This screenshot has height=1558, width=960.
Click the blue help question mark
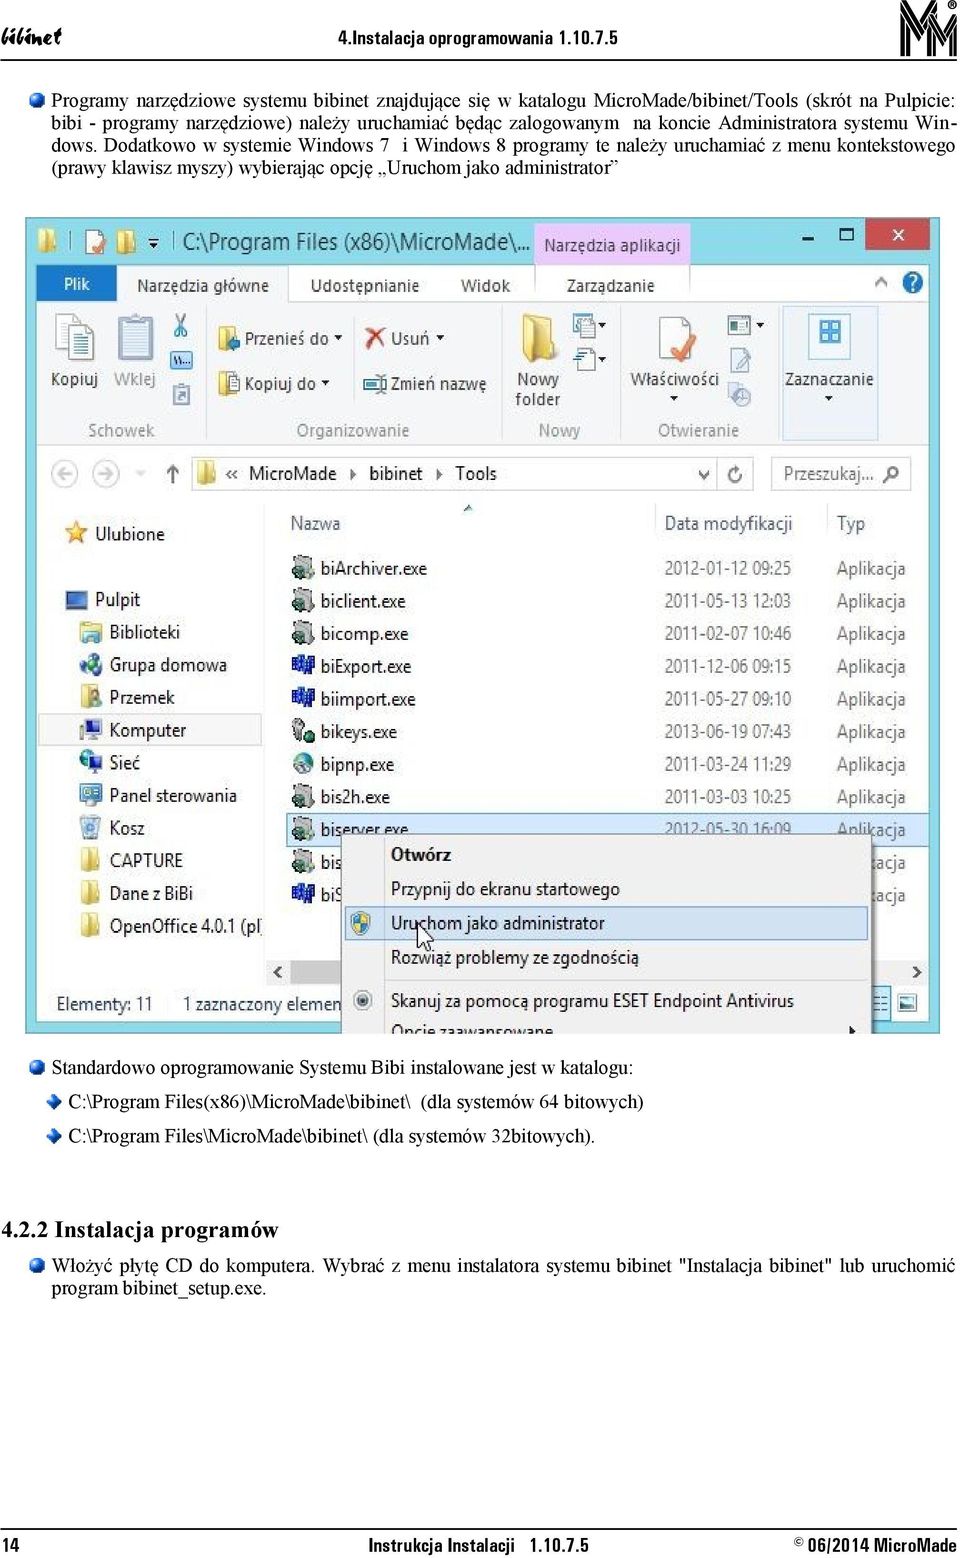tap(912, 283)
